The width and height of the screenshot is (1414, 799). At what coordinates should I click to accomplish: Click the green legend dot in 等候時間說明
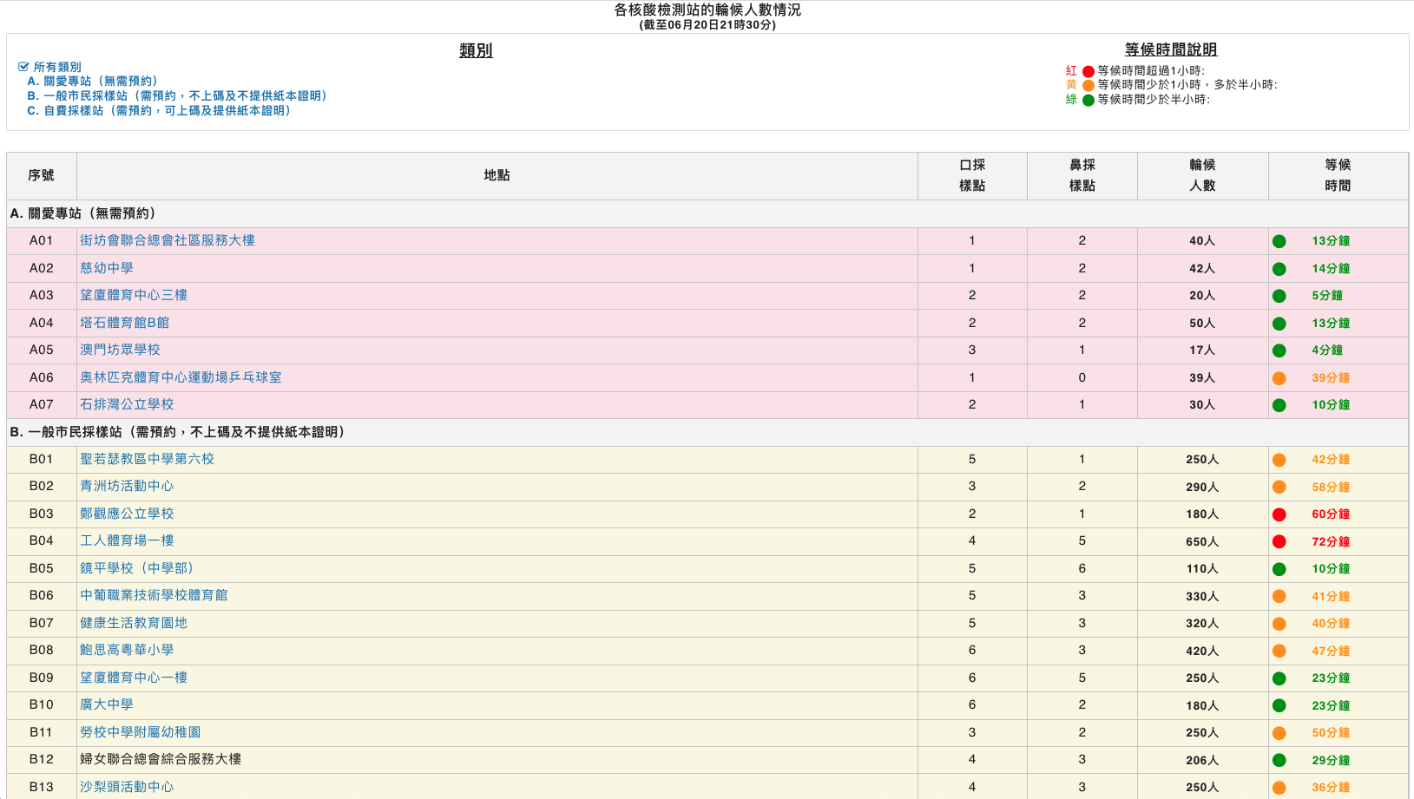coord(1088,100)
